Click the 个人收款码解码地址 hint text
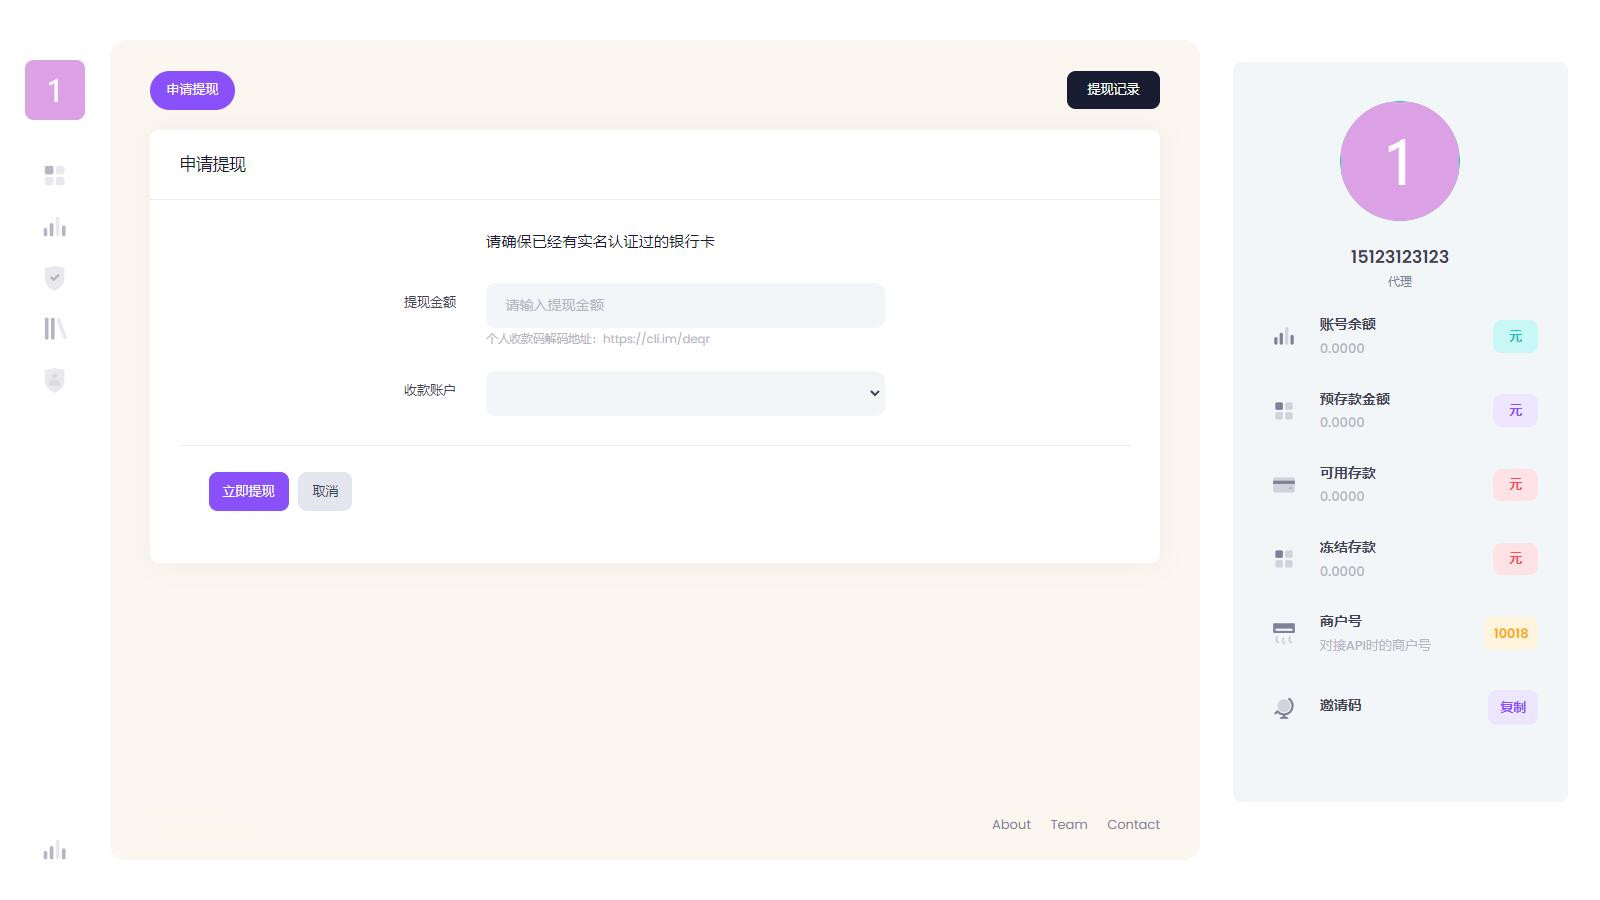The height and width of the screenshot is (900, 1600). pos(598,339)
